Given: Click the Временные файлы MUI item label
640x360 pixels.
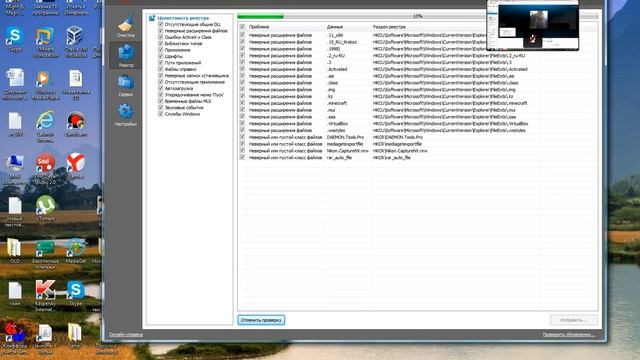Looking at the screenshot, I should click(x=188, y=101).
